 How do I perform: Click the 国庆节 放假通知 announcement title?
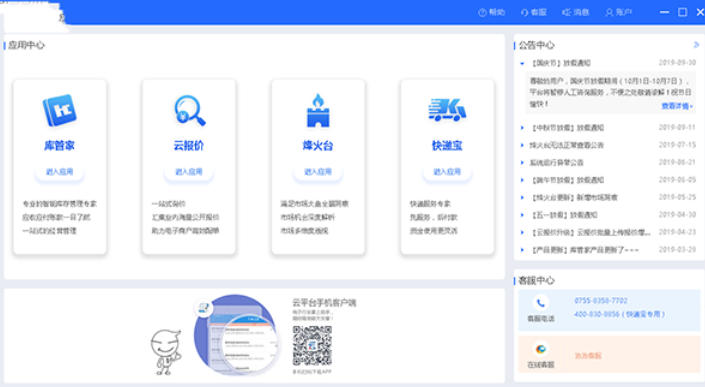[x=561, y=63]
